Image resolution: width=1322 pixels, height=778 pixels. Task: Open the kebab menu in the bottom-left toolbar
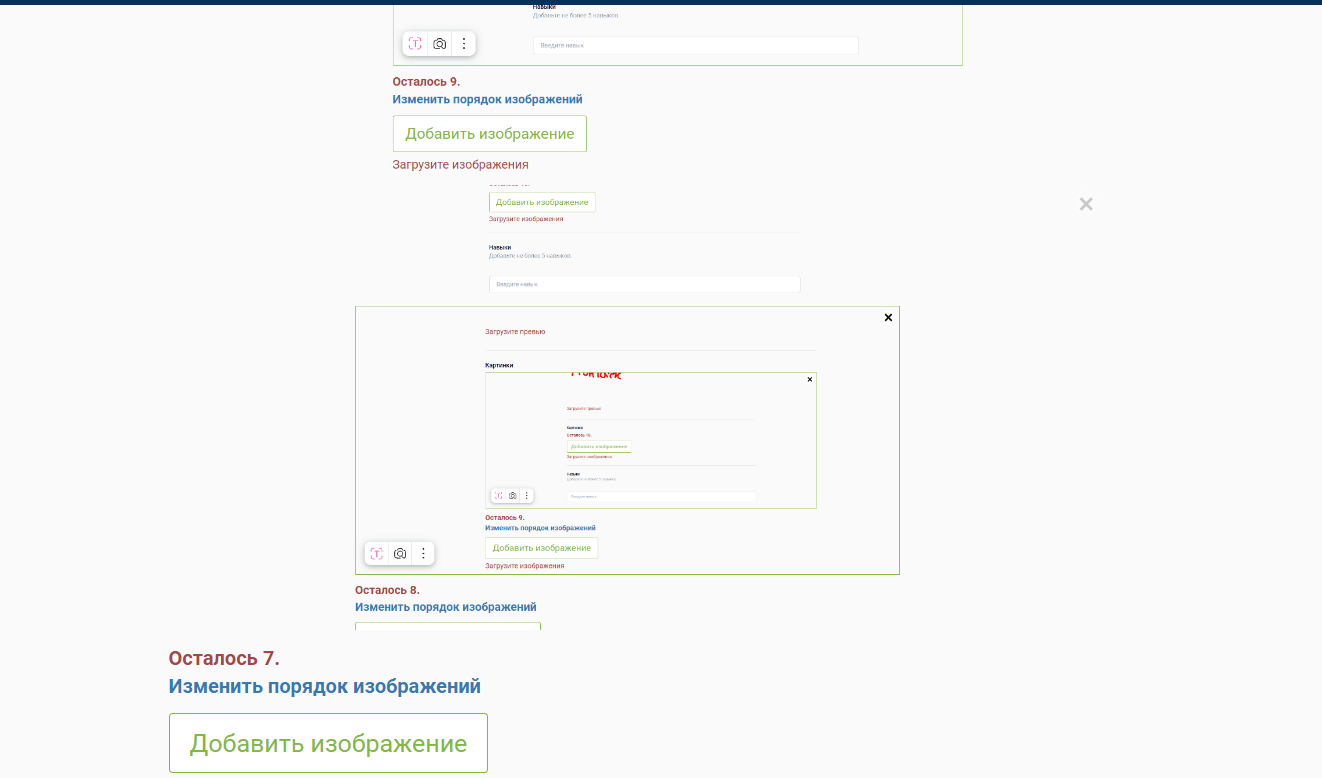tap(423, 553)
